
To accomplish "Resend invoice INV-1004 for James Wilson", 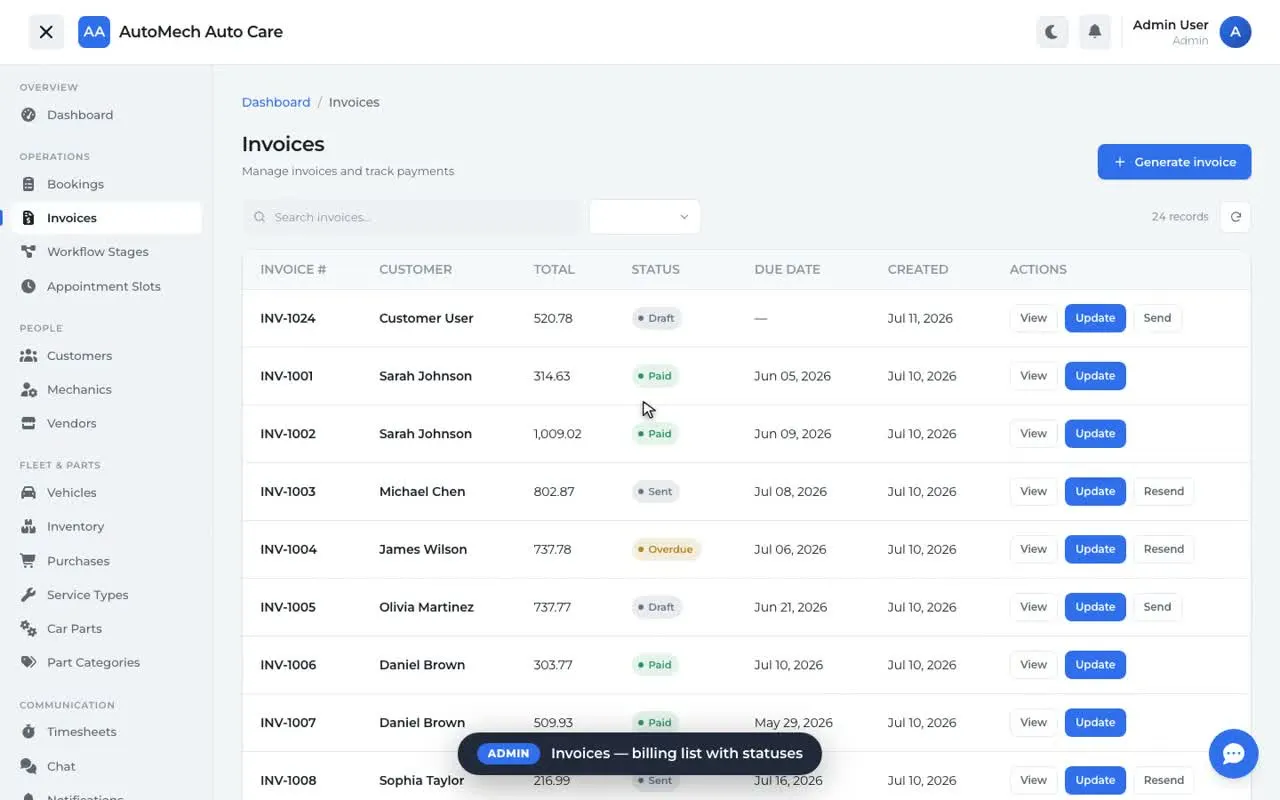I will click(x=1163, y=549).
